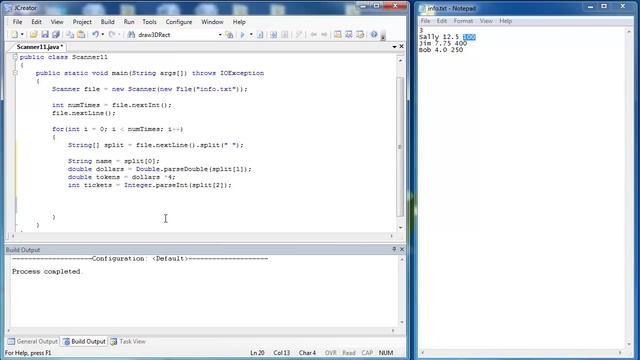This screenshot has width=640, height=360.
Task: Open the Configure menu
Action: (179, 22)
